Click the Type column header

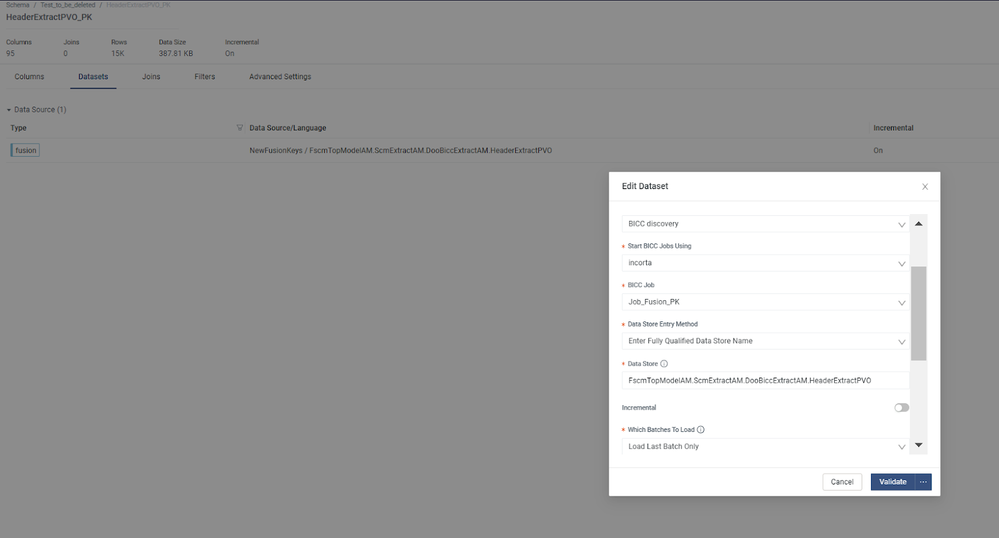coord(18,128)
